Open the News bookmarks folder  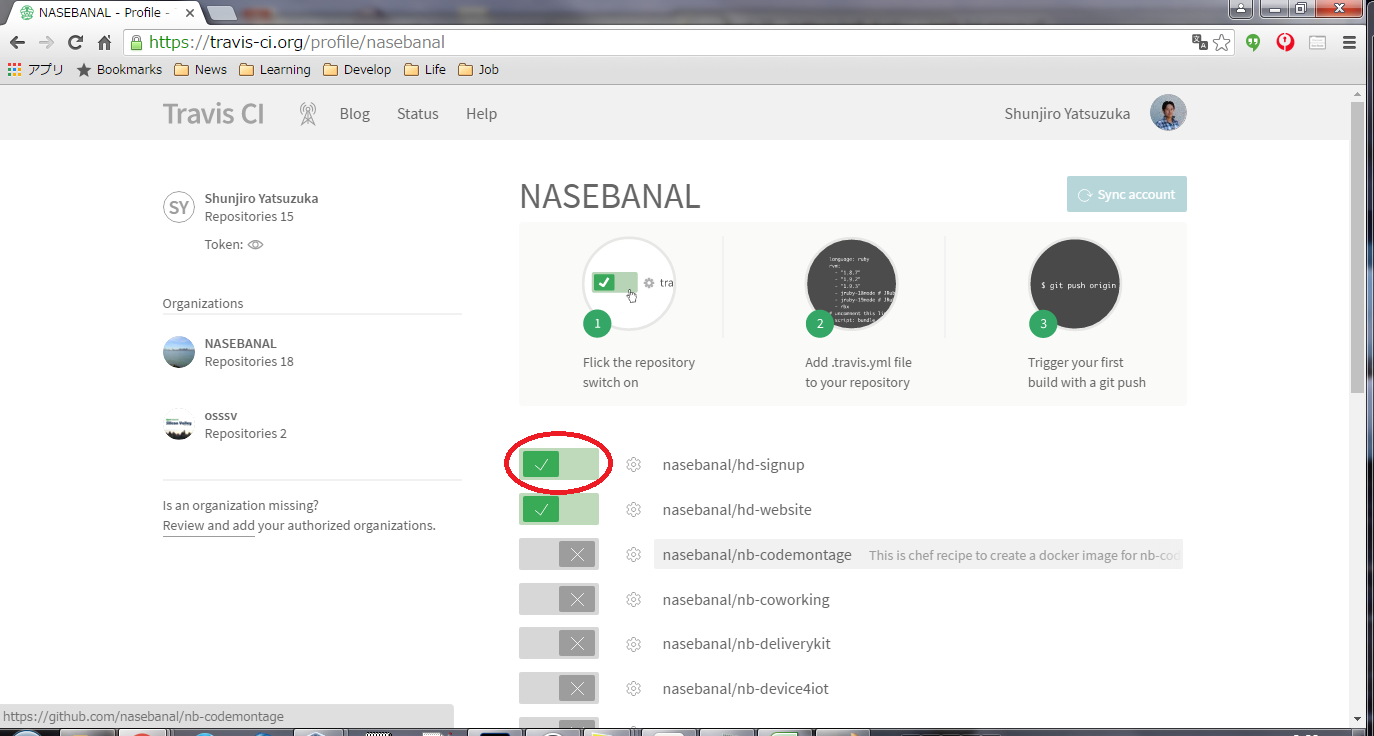point(200,69)
